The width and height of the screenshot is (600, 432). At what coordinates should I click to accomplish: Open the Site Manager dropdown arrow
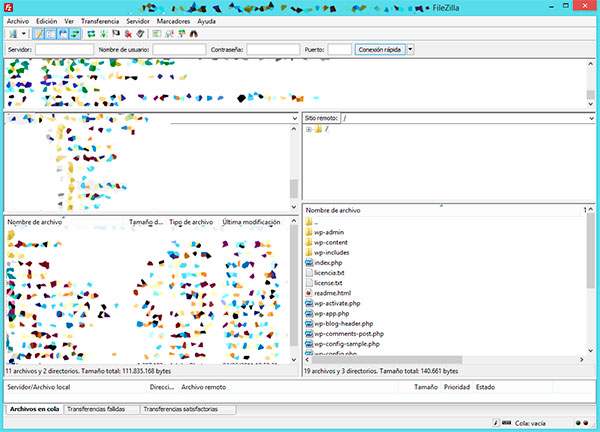tap(23, 34)
